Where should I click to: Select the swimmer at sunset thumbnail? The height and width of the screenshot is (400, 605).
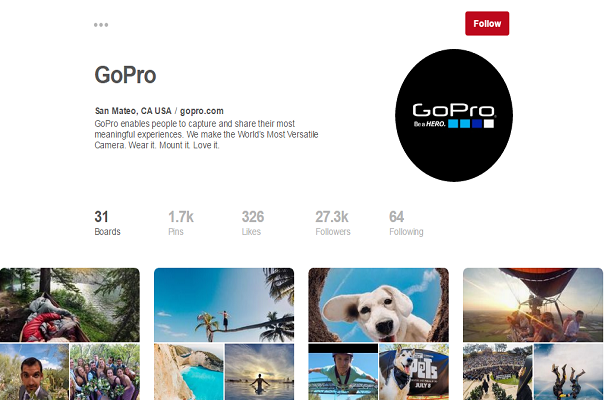[x=259, y=372]
